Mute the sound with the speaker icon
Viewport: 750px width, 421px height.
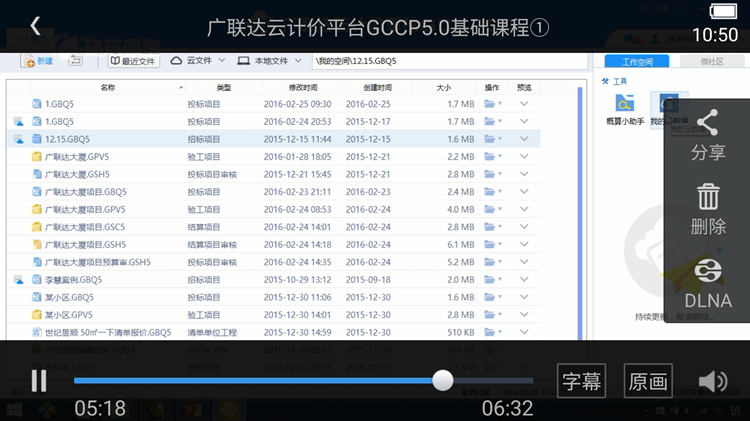(x=713, y=381)
